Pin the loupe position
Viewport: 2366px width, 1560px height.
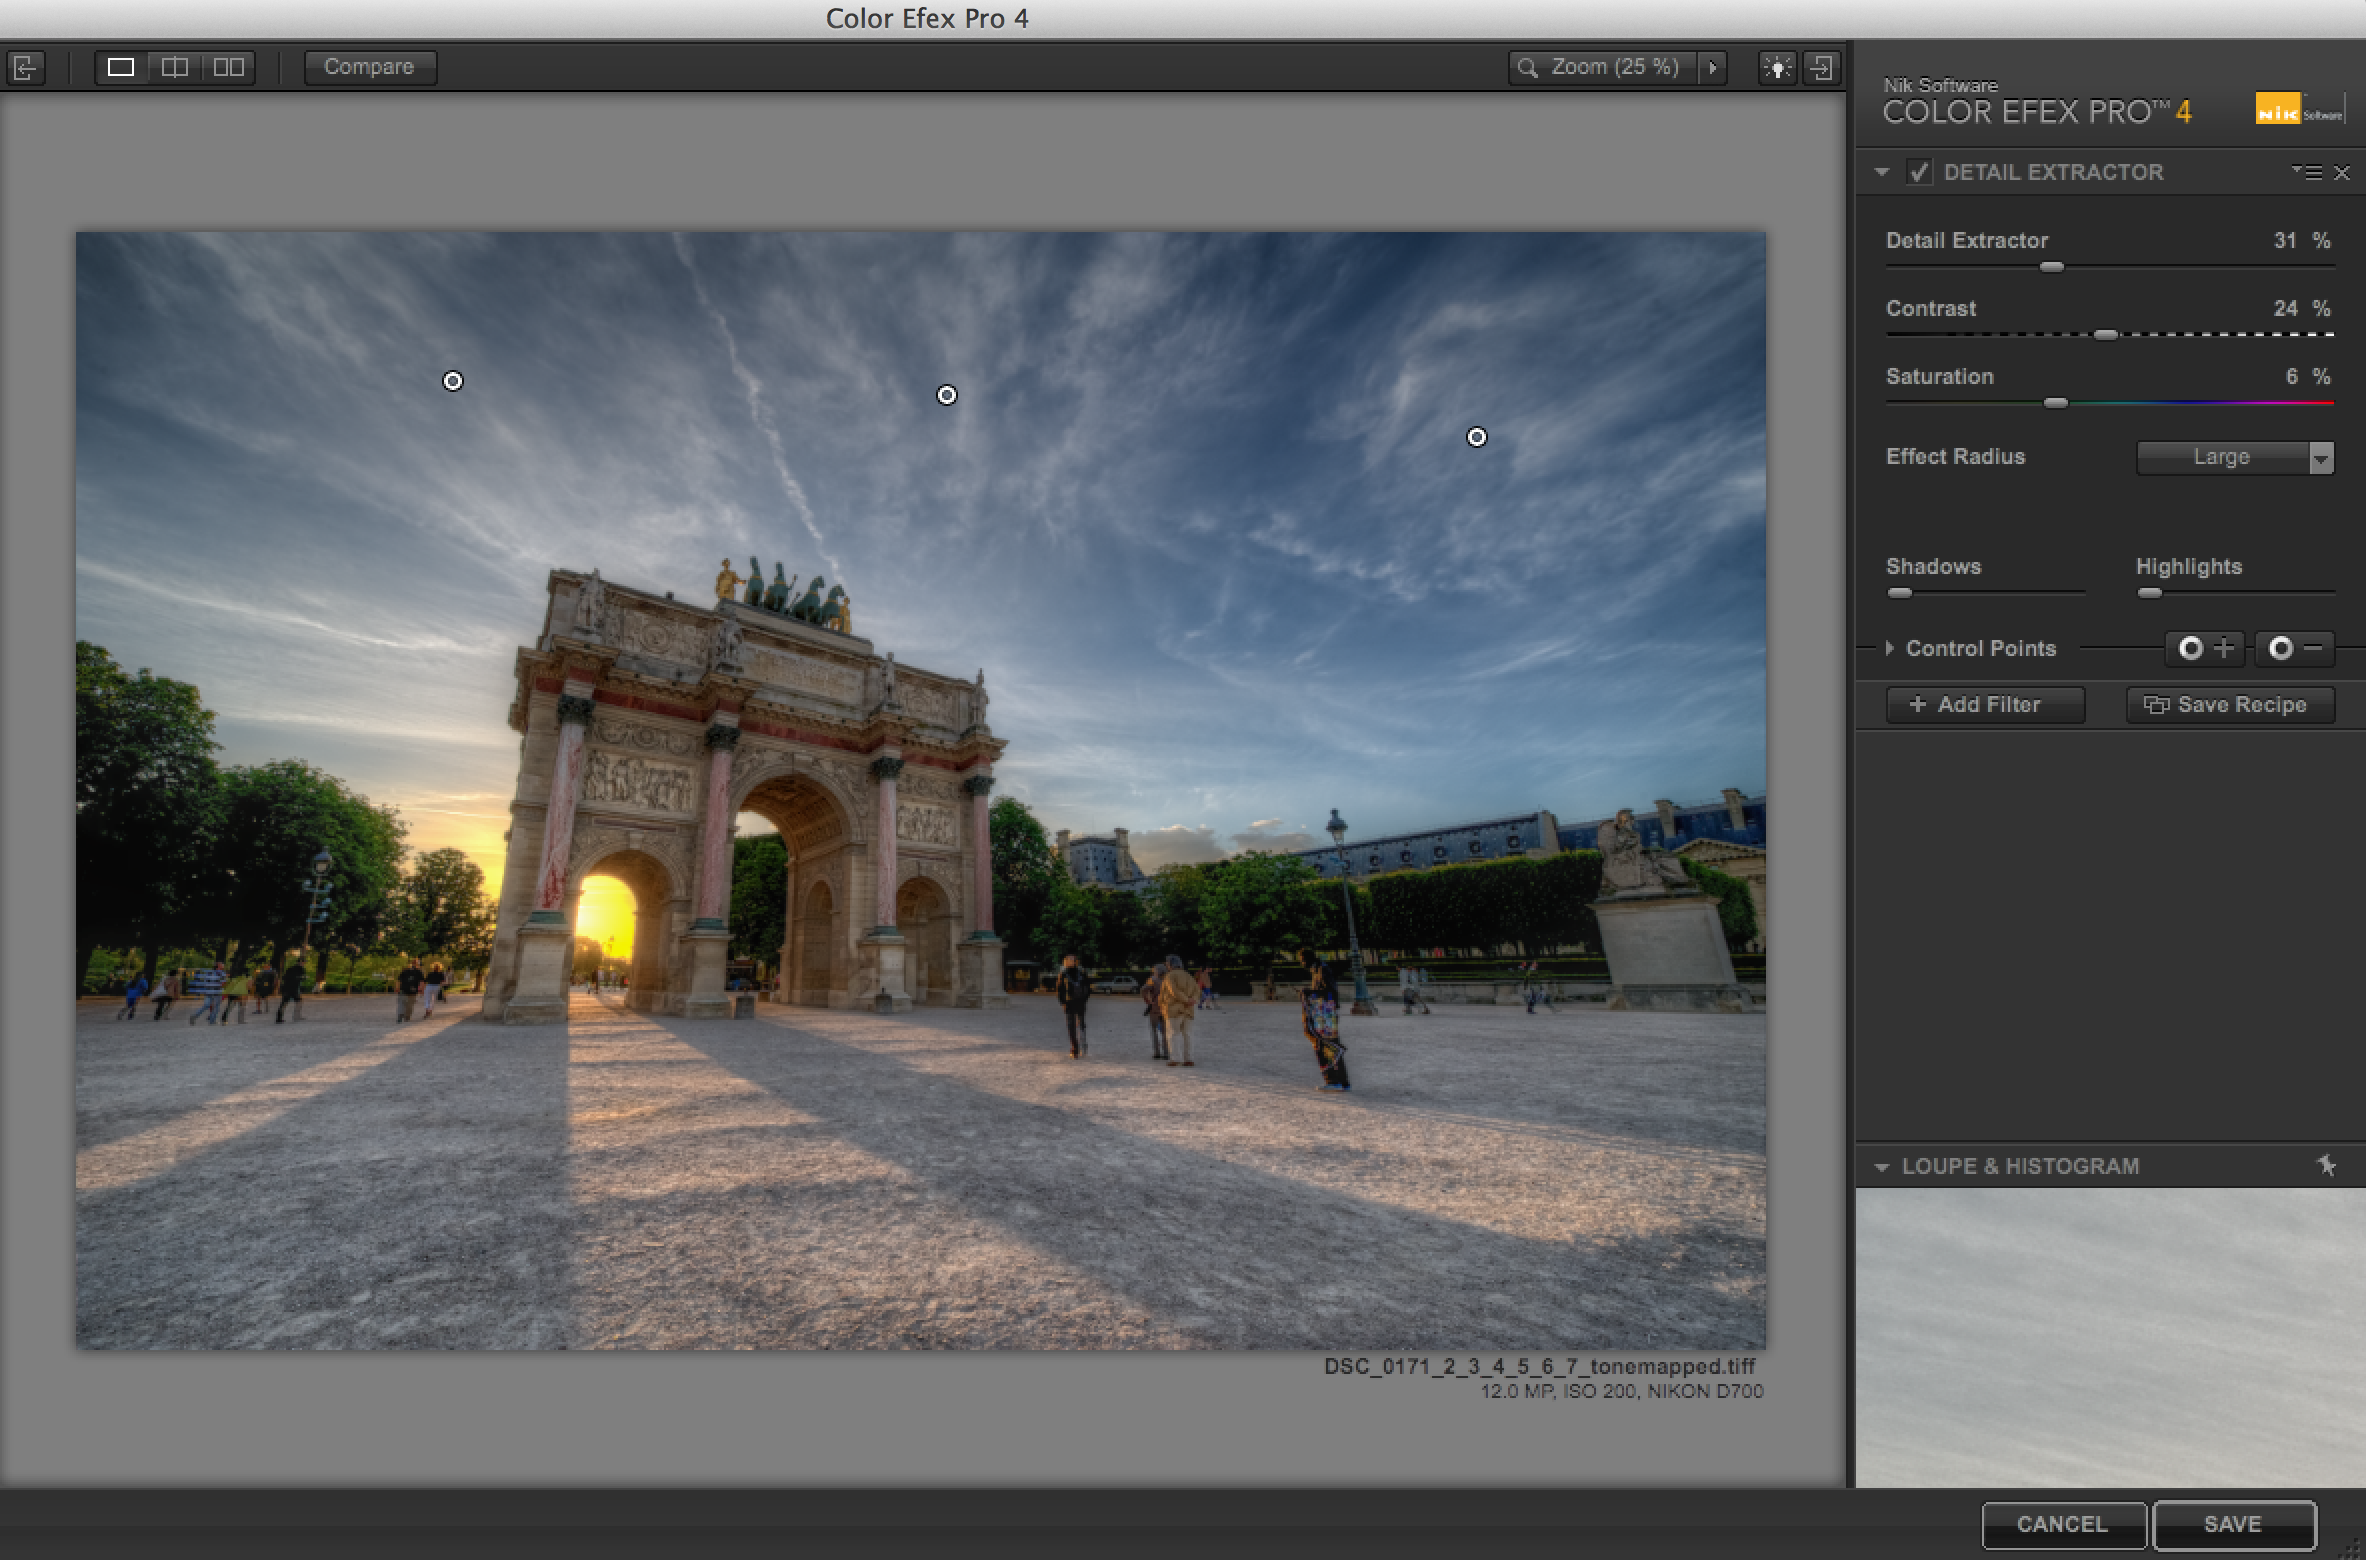2326,1166
